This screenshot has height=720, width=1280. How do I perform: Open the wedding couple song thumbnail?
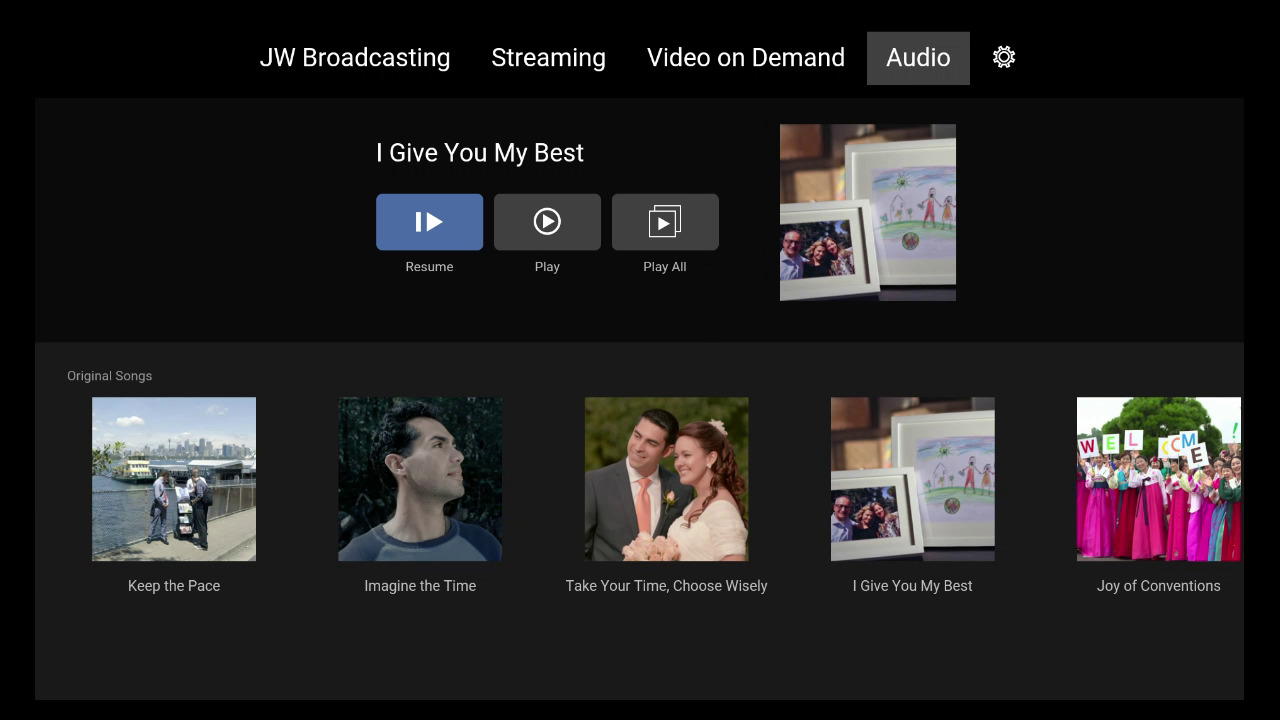point(666,479)
